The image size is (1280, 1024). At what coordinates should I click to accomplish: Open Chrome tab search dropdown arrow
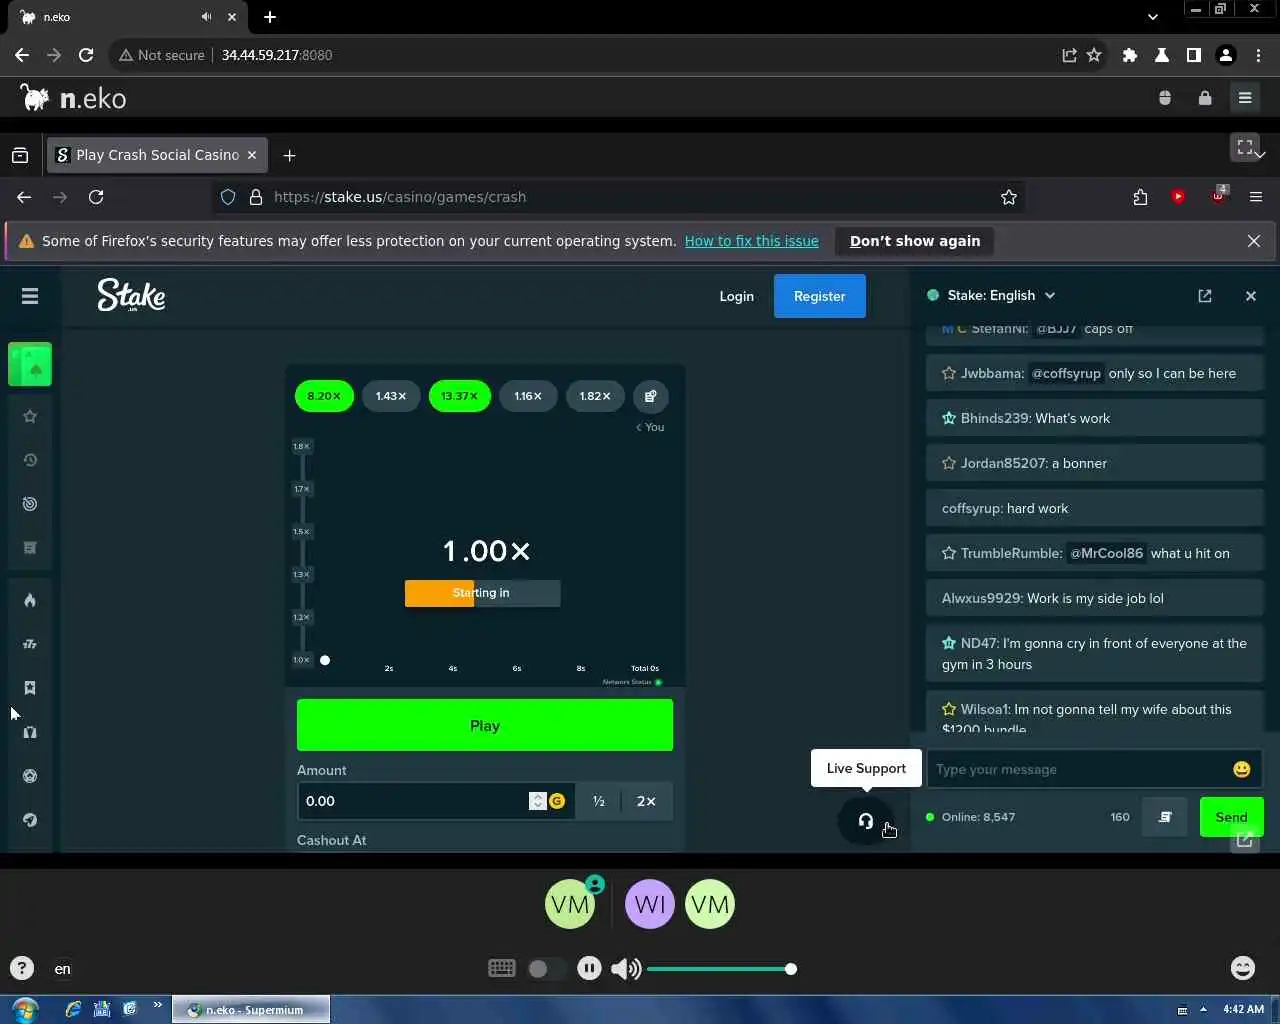click(x=1153, y=17)
